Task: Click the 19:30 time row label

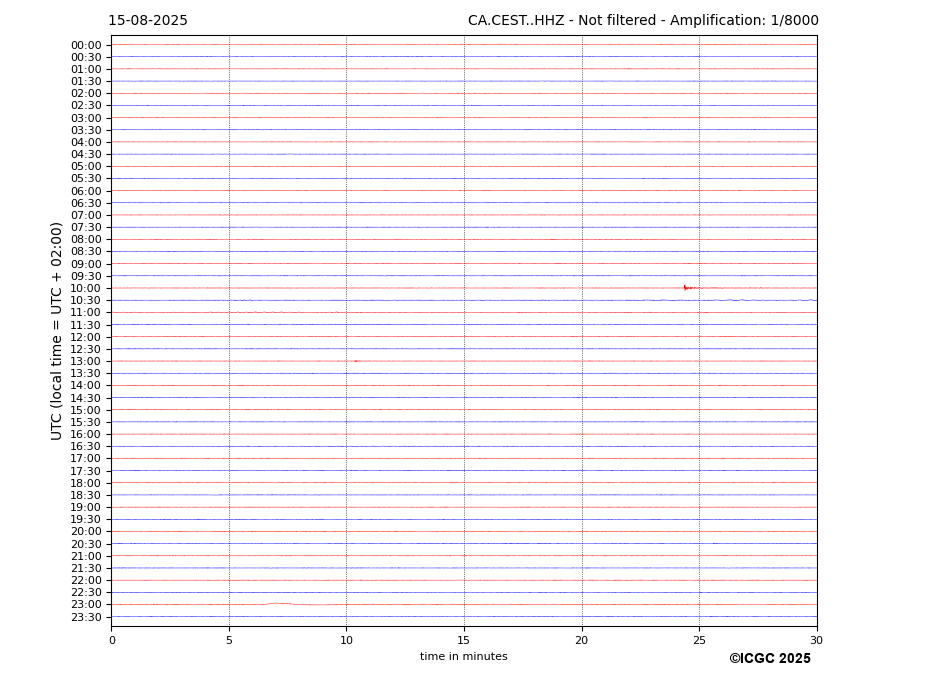Action: [86, 520]
